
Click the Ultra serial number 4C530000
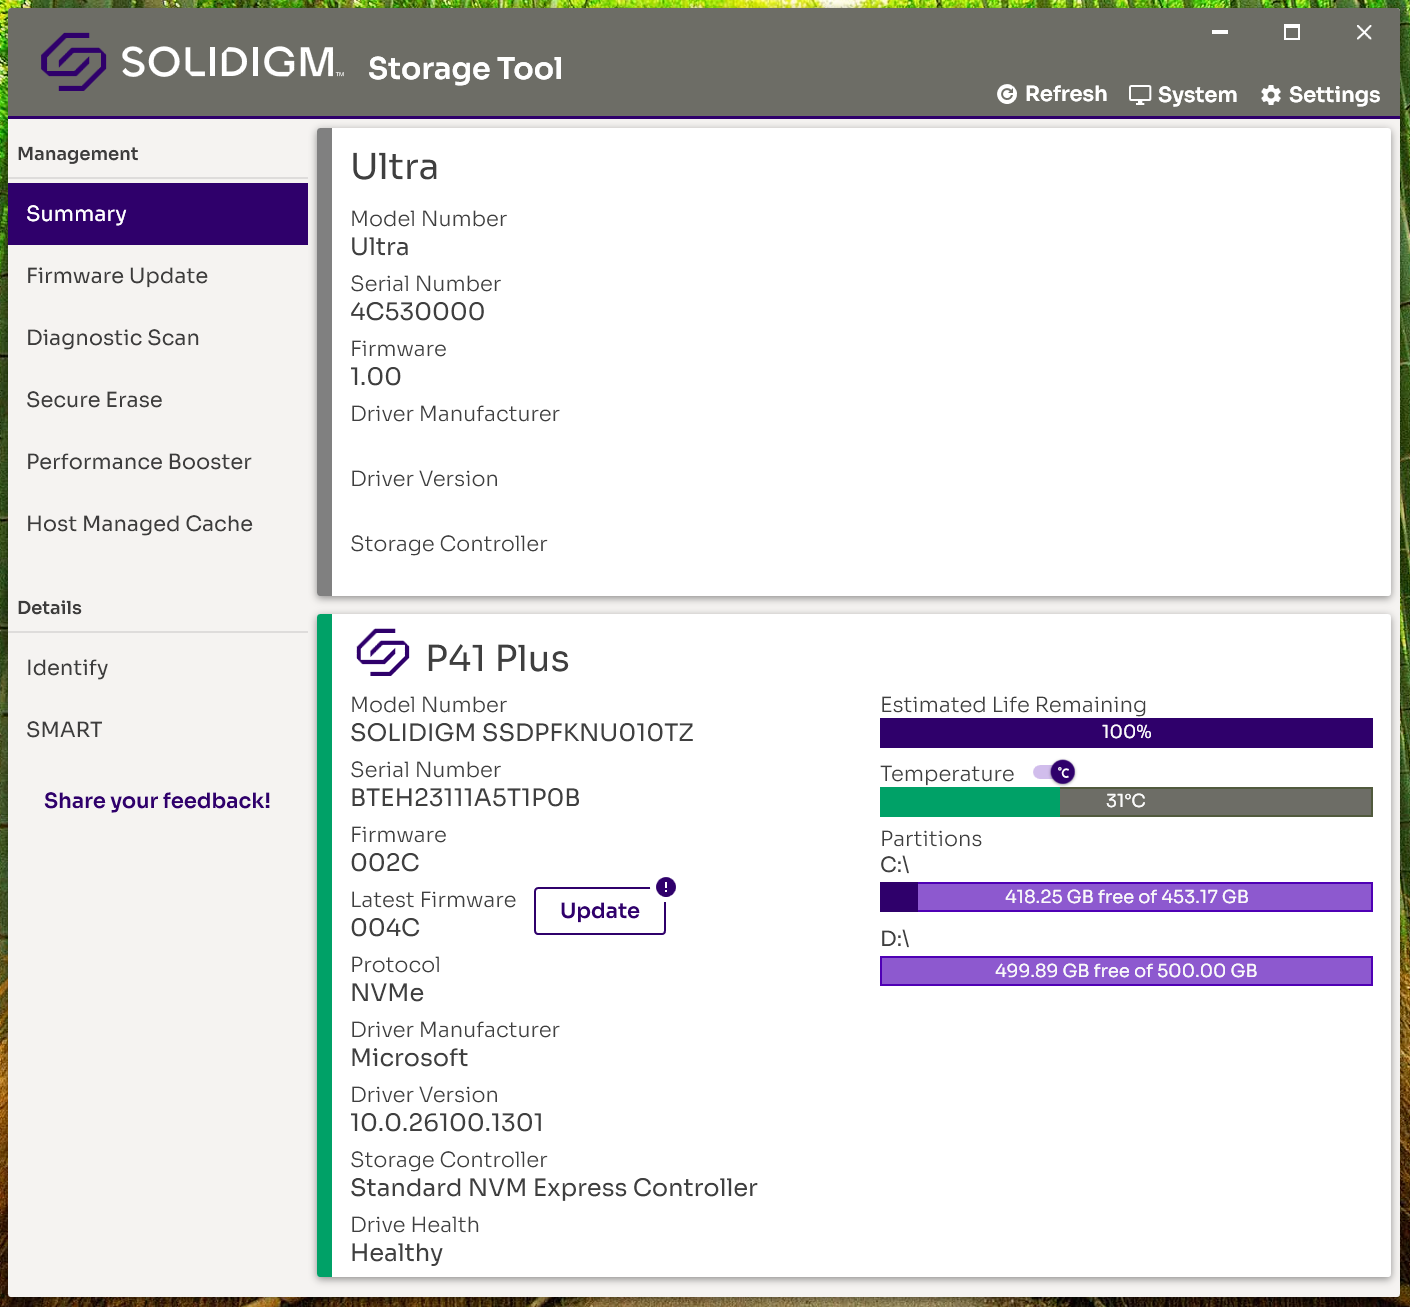(x=418, y=312)
